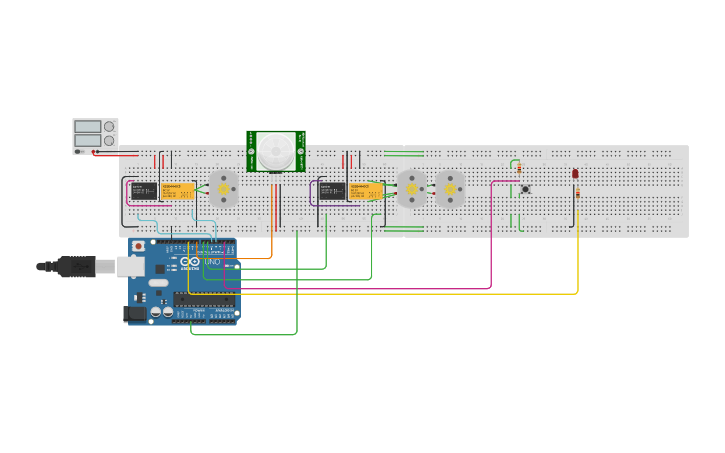Click the Arduino barrel power jack
Image resolution: width=725 pixels, height=453 pixels.
tap(134, 314)
